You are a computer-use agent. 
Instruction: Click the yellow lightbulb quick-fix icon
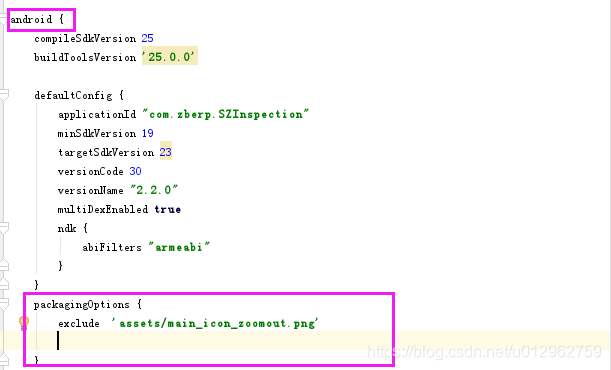(24, 323)
